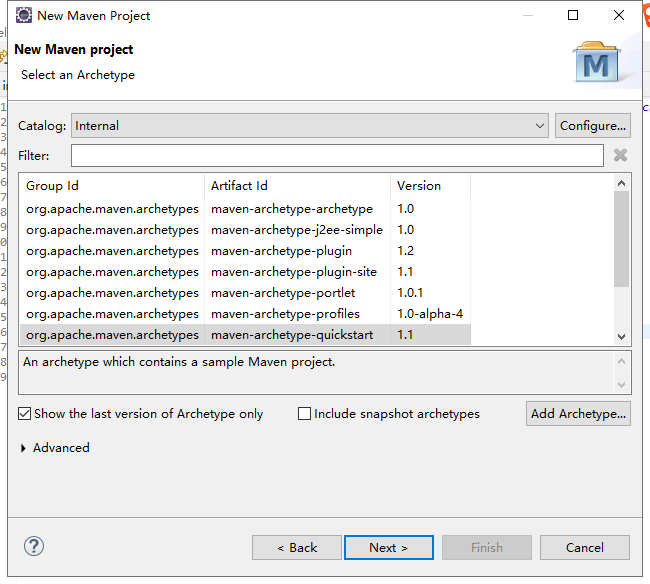Image resolution: width=650 pixels, height=584 pixels.
Task: Select maven-archetype-portlet row
Action: tap(245, 293)
